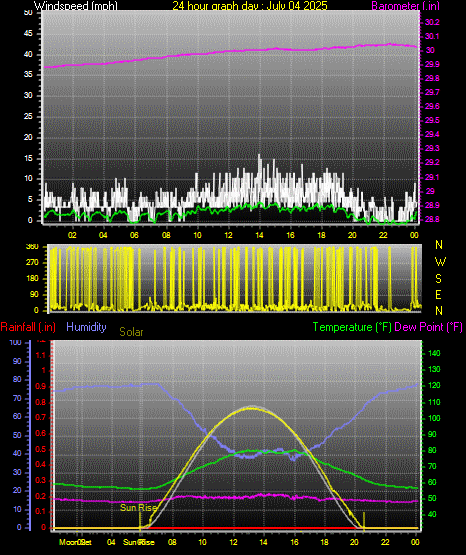Click the 12 hour tick on wind graph

pos(228,235)
